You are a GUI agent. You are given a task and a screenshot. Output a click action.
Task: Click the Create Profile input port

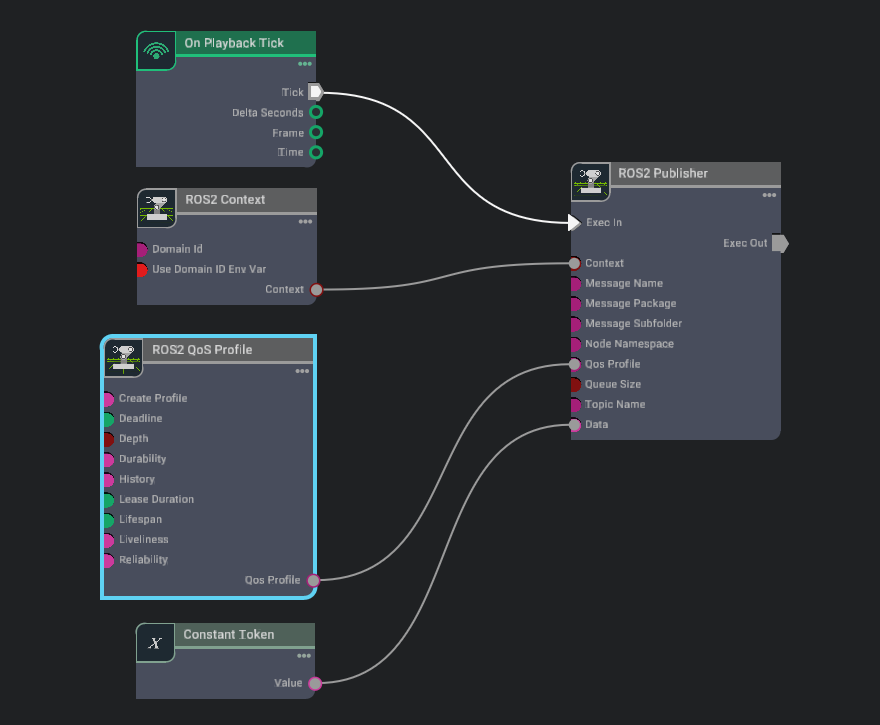click(x=108, y=399)
